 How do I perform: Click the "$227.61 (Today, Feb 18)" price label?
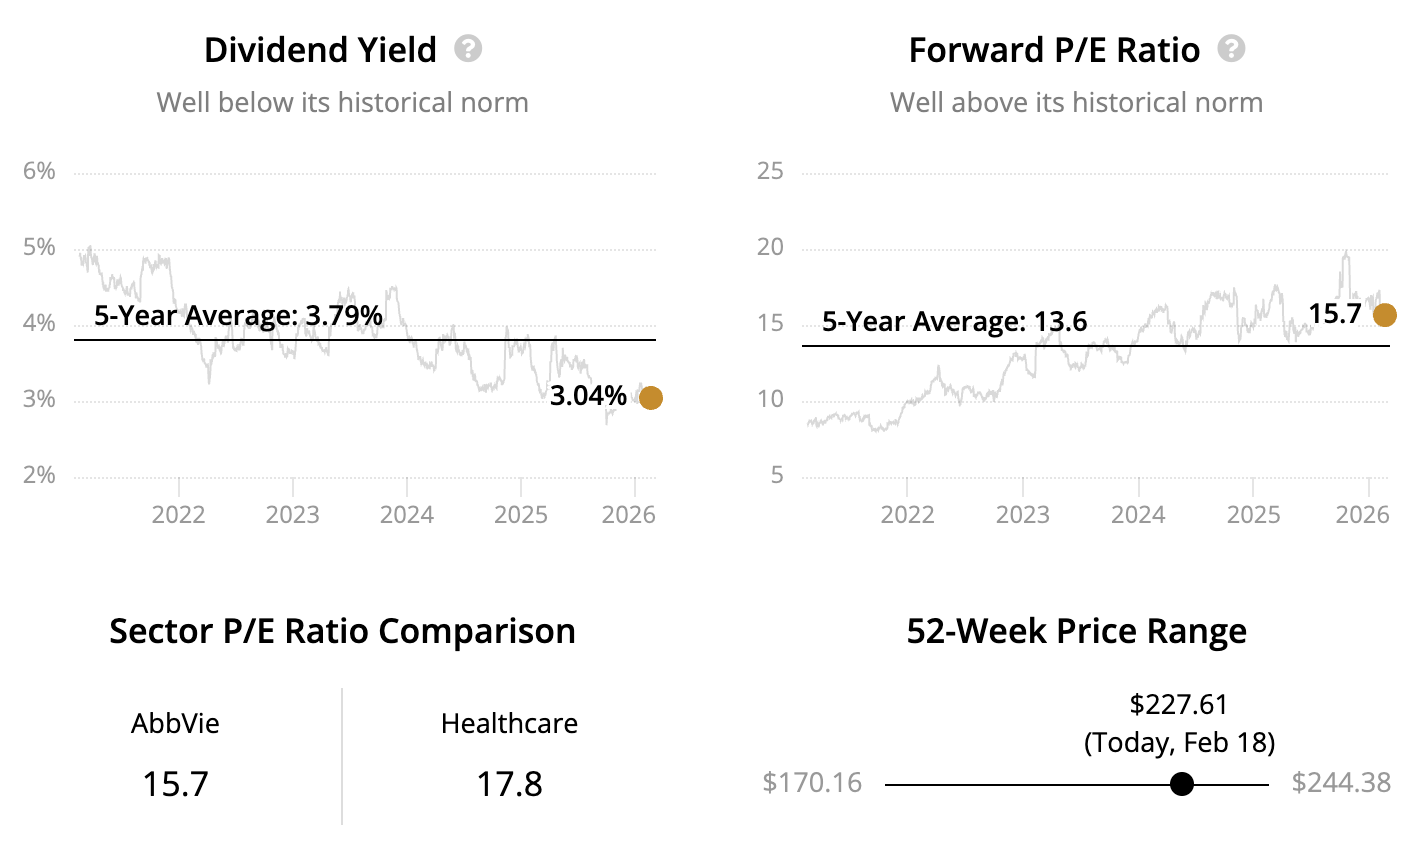pyautogui.click(x=1179, y=723)
